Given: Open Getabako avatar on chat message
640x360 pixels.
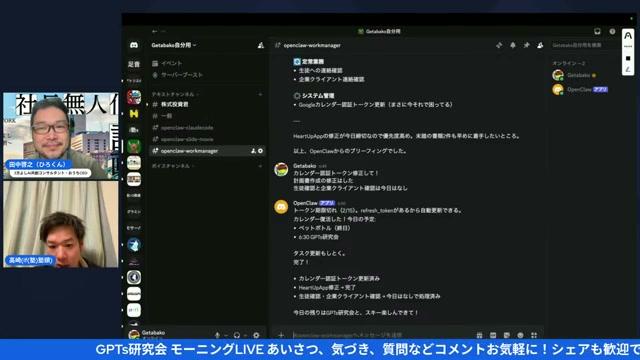Looking at the screenshot, I should 281,169.
